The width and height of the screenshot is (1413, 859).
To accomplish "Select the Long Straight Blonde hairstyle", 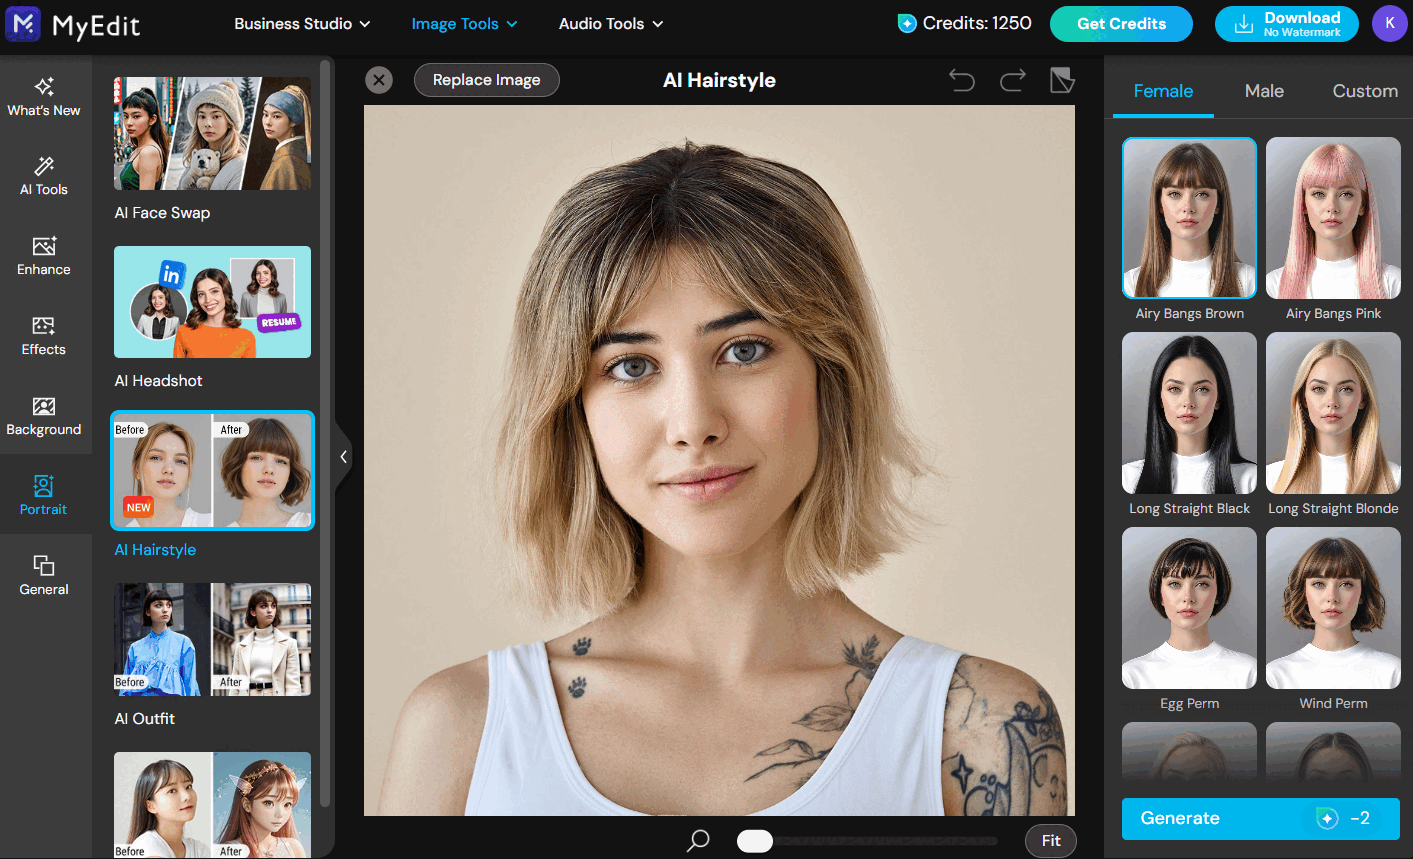I will [x=1333, y=413].
